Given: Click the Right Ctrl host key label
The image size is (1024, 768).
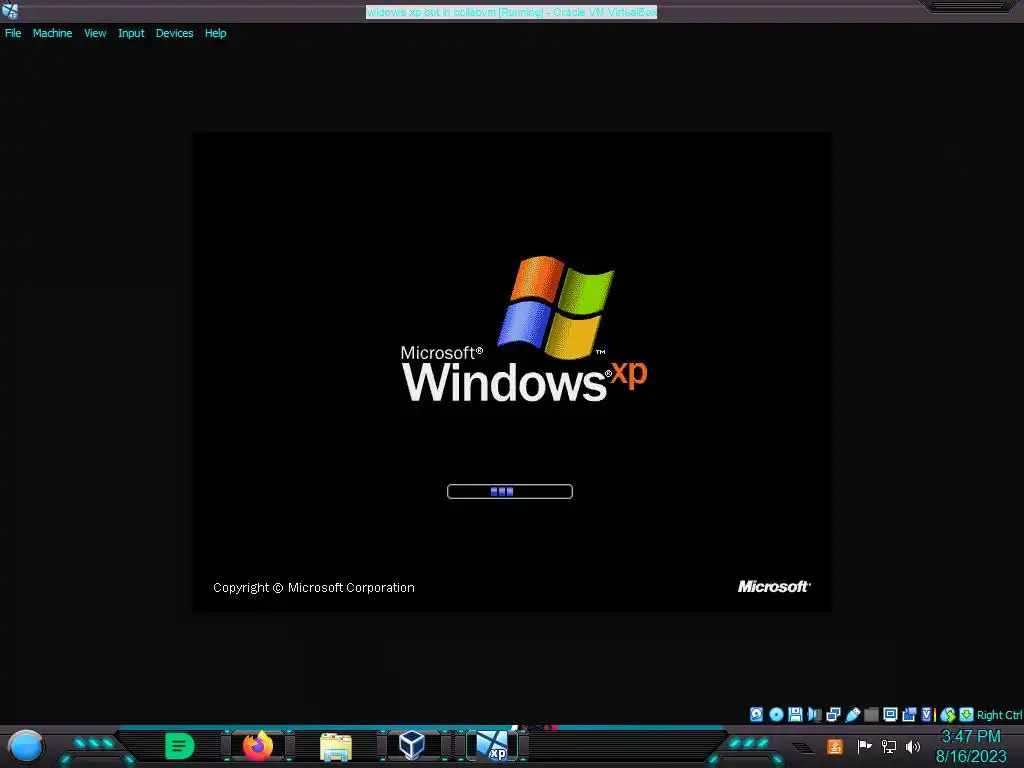Looking at the screenshot, I should pyautogui.click(x=1000, y=715).
